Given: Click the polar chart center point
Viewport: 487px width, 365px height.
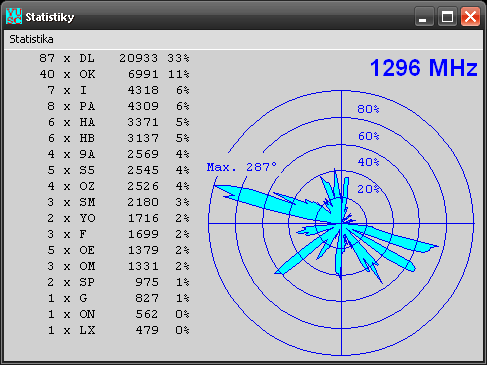Looking at the screenshot, I should click(x=341, y=223).
